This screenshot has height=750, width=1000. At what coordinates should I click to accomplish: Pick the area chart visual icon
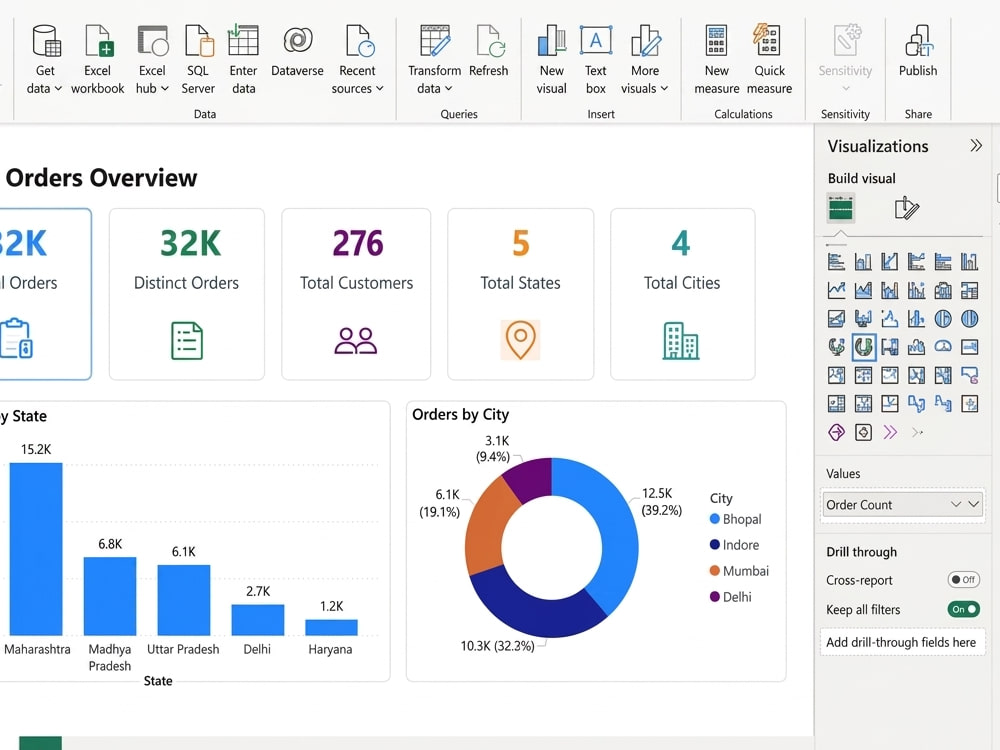pyautogui.click(x=863, y=290)
